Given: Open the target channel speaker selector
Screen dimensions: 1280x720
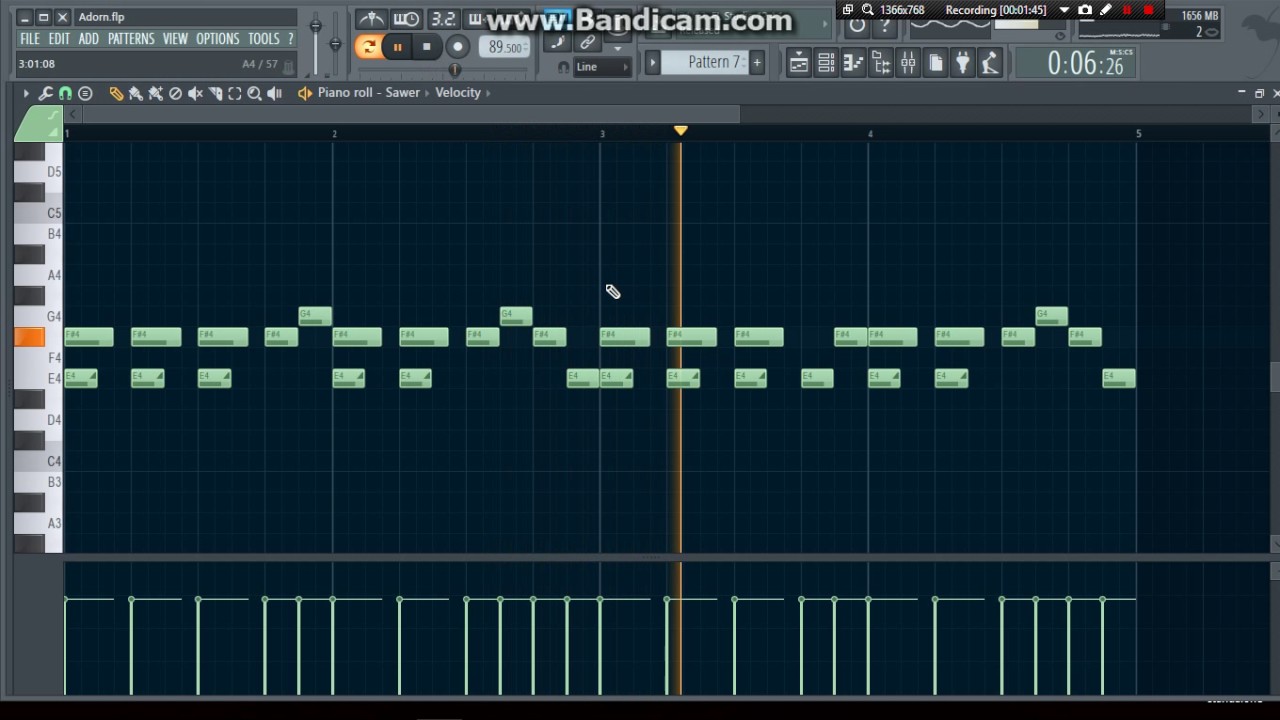Looking at the screenshot, I should tap(305, 93).
